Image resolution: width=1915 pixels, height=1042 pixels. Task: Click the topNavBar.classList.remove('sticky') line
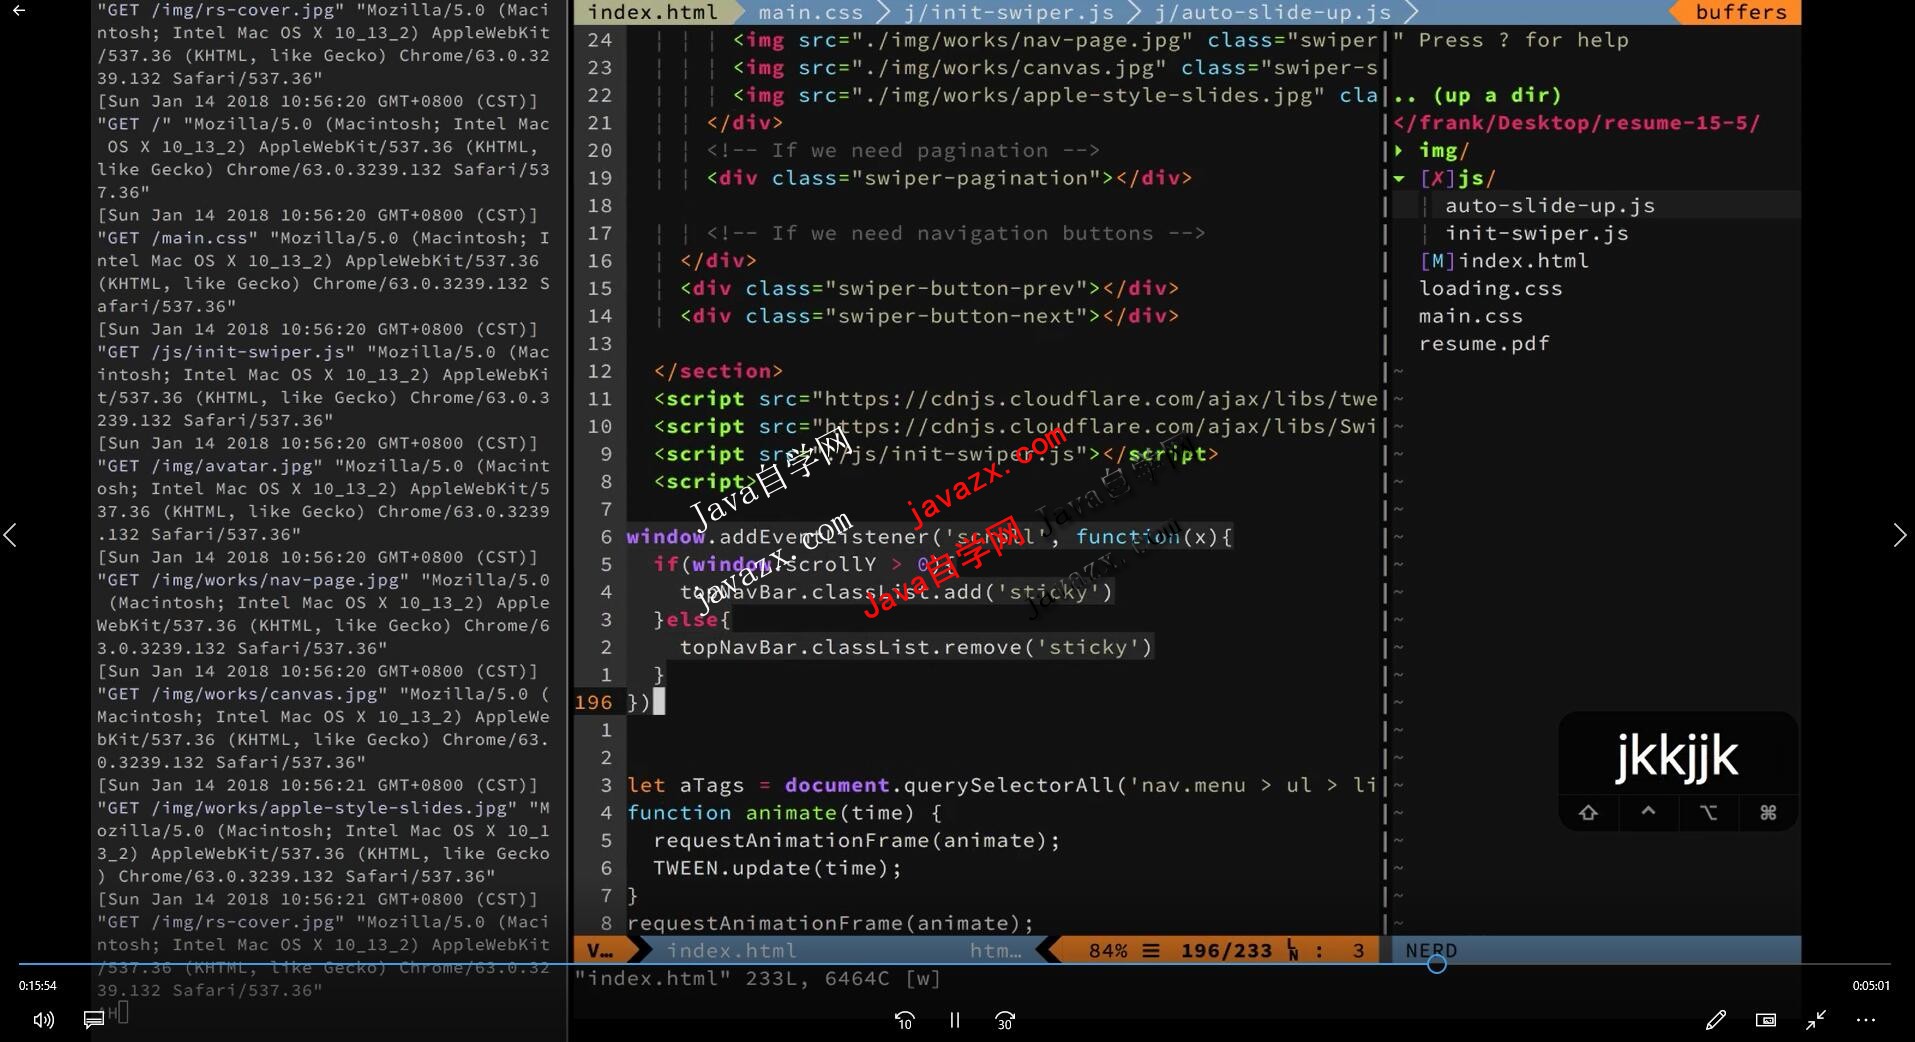click(x=916, y=647)
